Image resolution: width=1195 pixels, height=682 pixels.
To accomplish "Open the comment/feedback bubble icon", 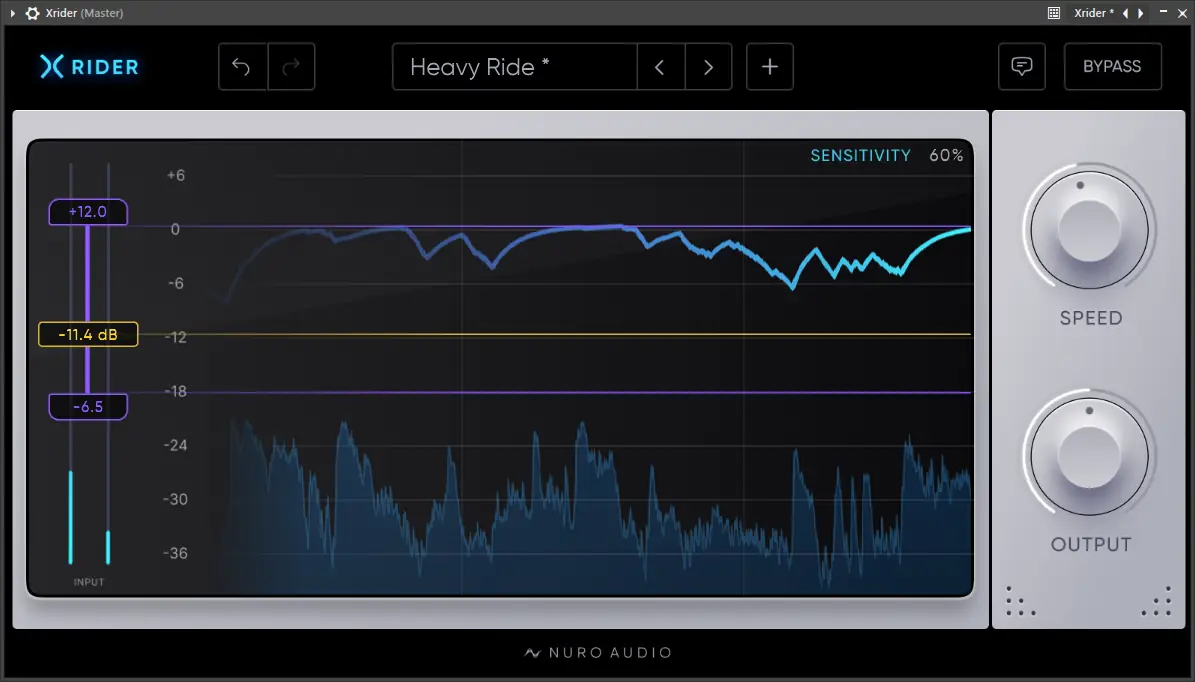I will (x=1021, y=66).
